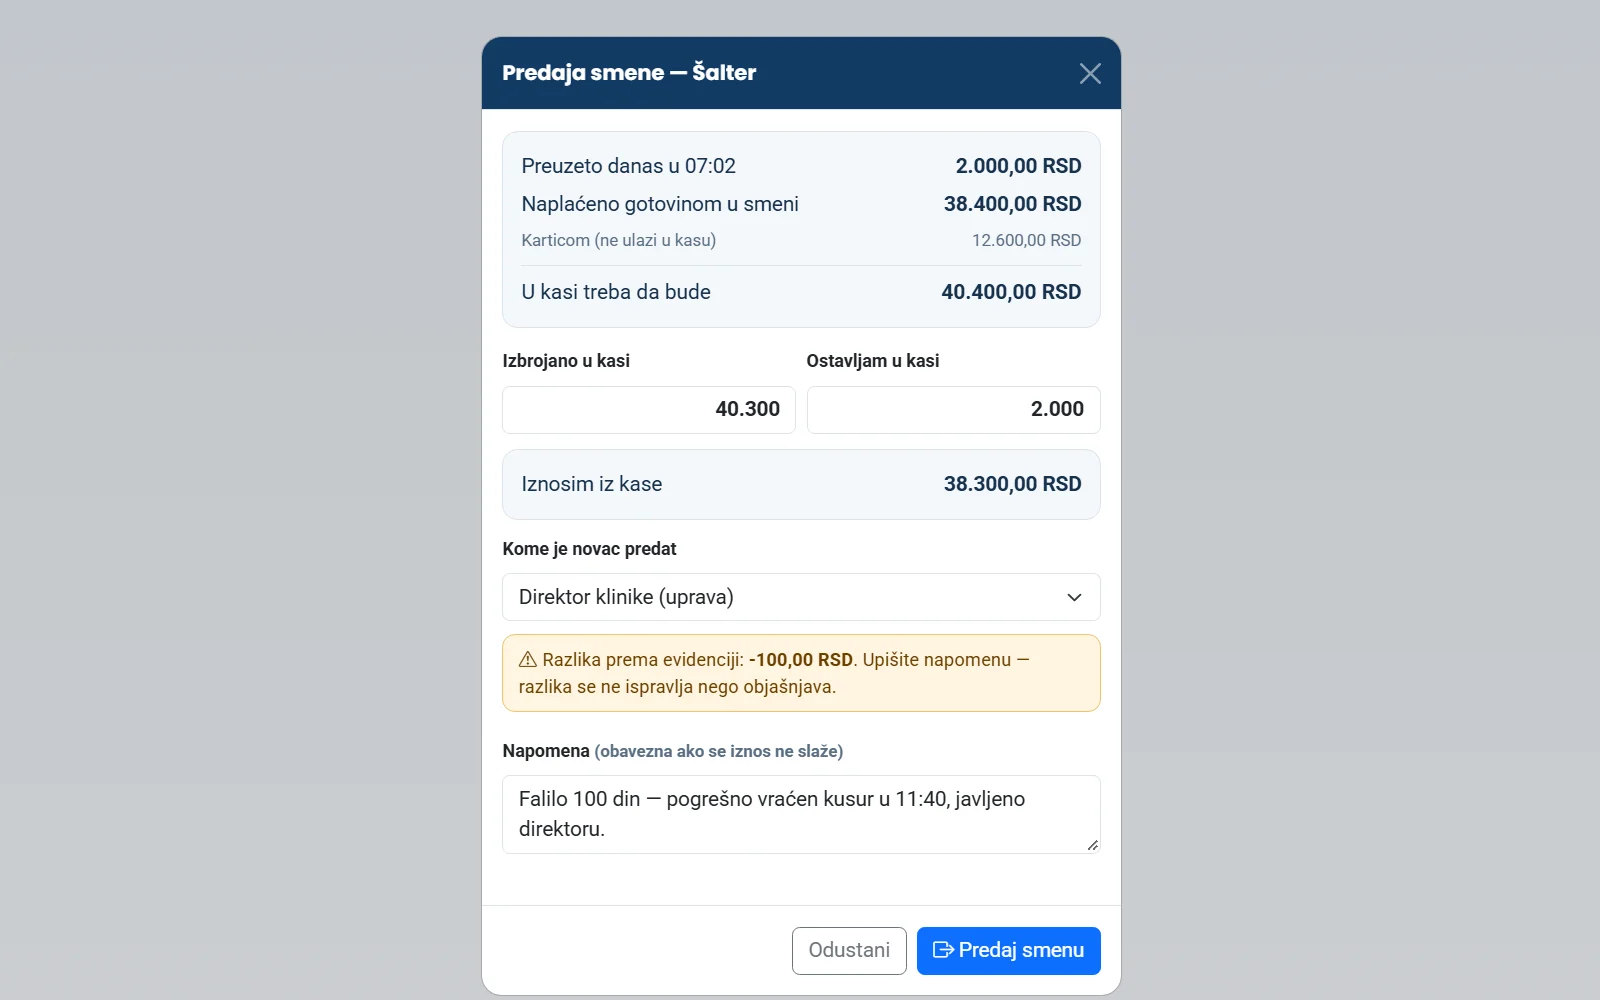
Task: Click the Karticom (ne ulazi u kasu) row
Action: (x=801, y=240)
